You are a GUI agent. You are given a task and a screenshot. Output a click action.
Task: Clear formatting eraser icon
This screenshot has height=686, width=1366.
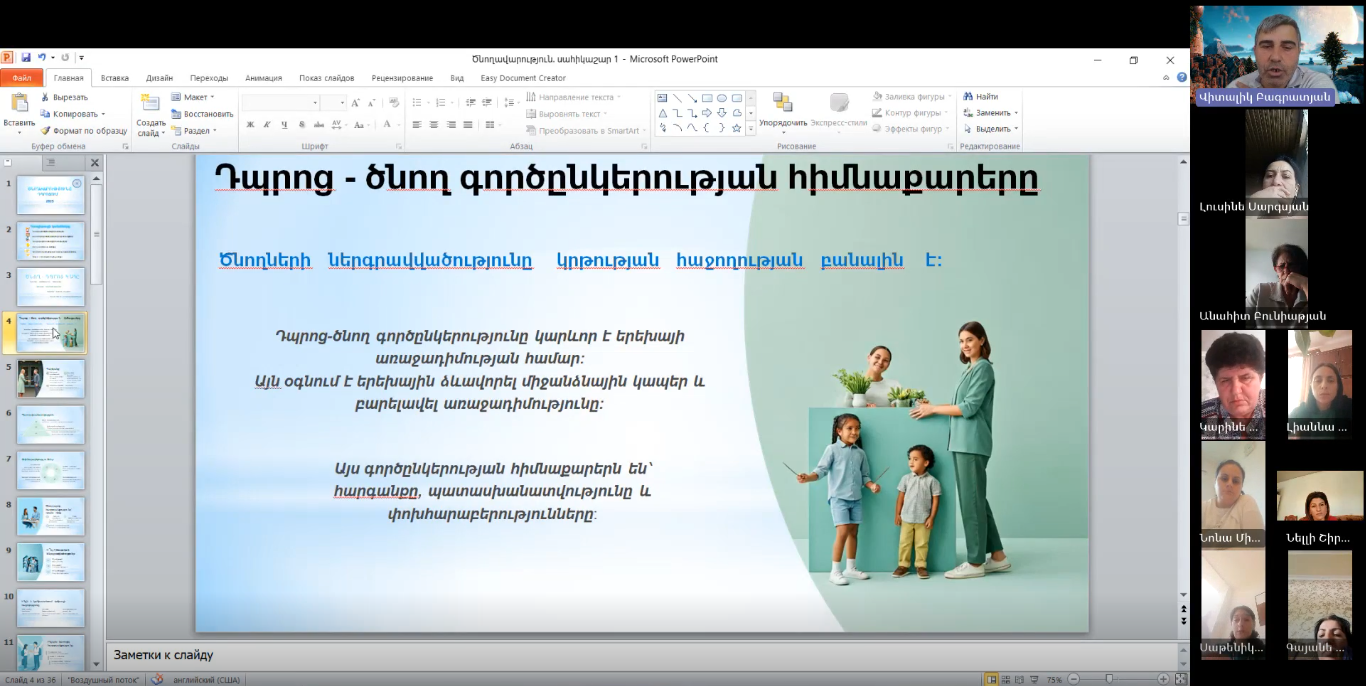pyautogui.click(x=394, y=102)
